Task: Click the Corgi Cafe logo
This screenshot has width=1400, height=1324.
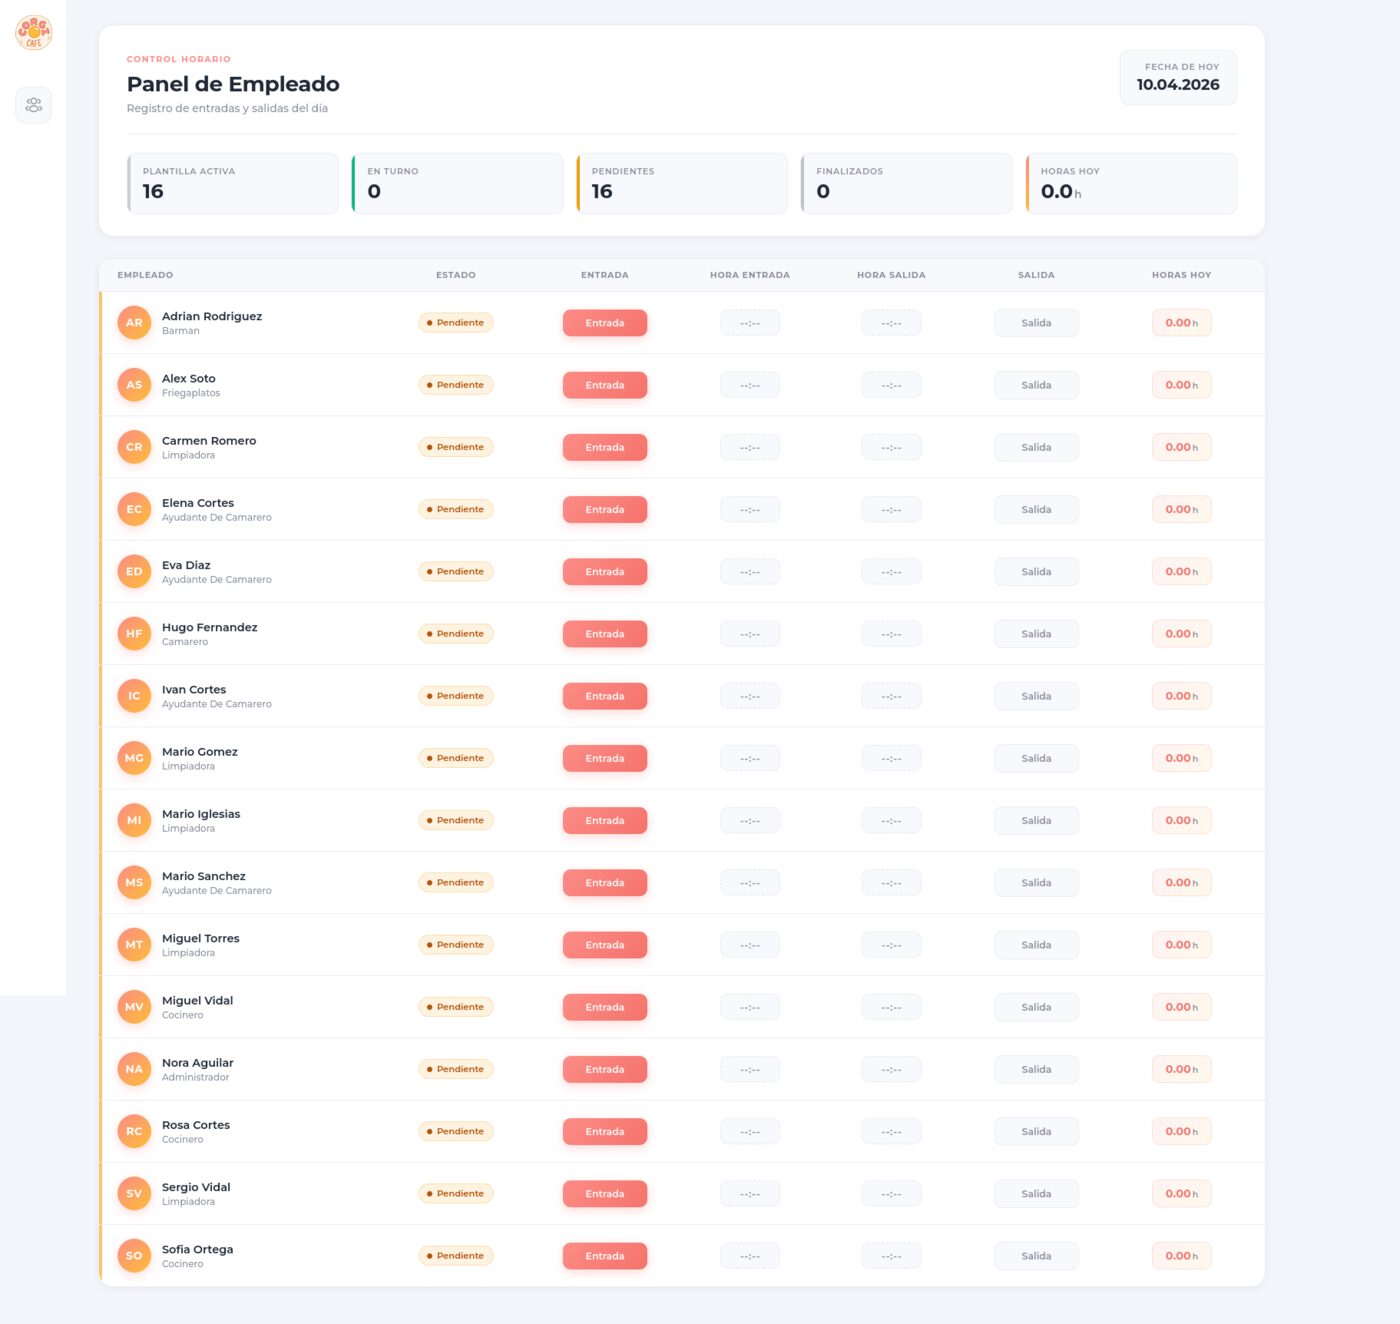Action: tap(33, 31)
